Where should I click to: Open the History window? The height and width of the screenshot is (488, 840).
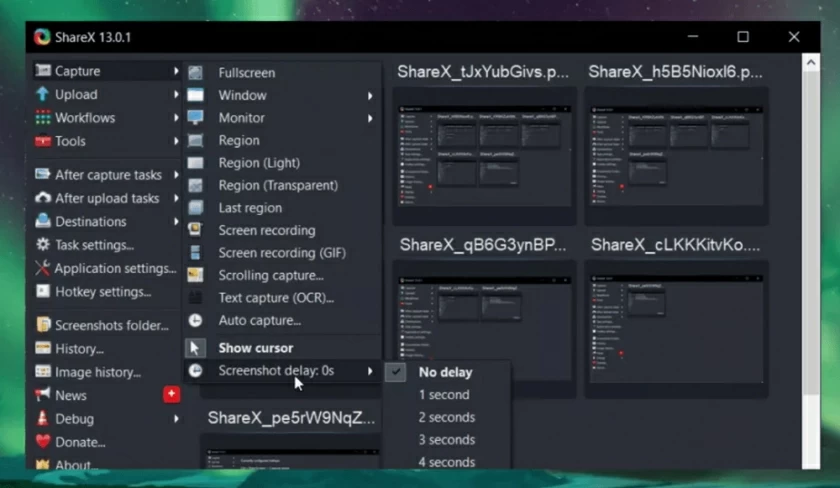[x=79, y=349]
